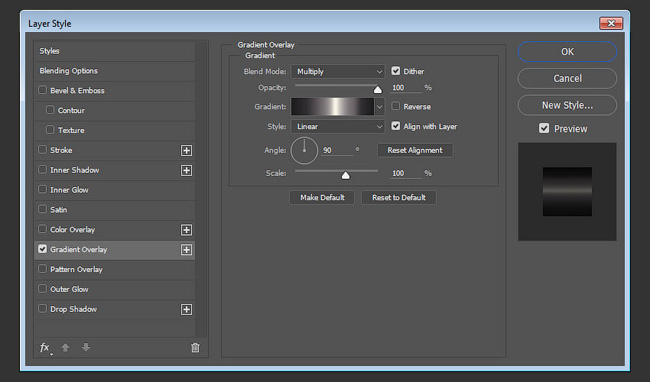Click the Opacity value field
The height and width of the screenshot is (382, 650).
[x=406, y=88]
